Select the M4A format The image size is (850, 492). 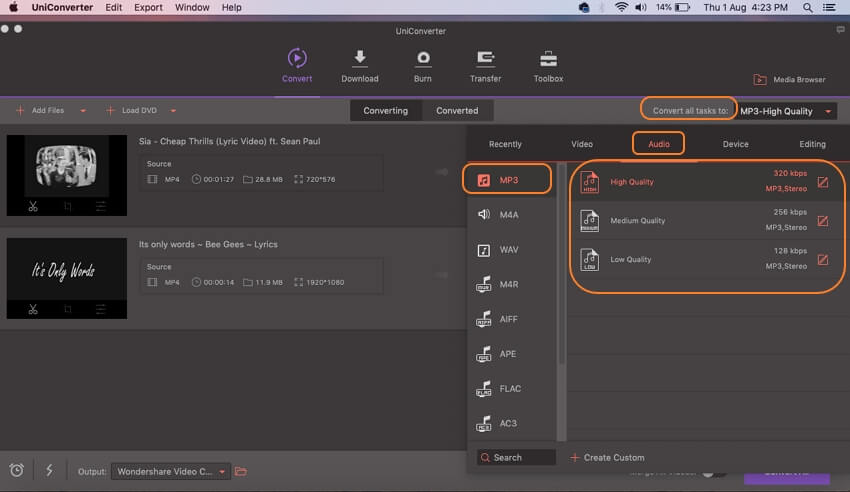click(x=510, y=215)
